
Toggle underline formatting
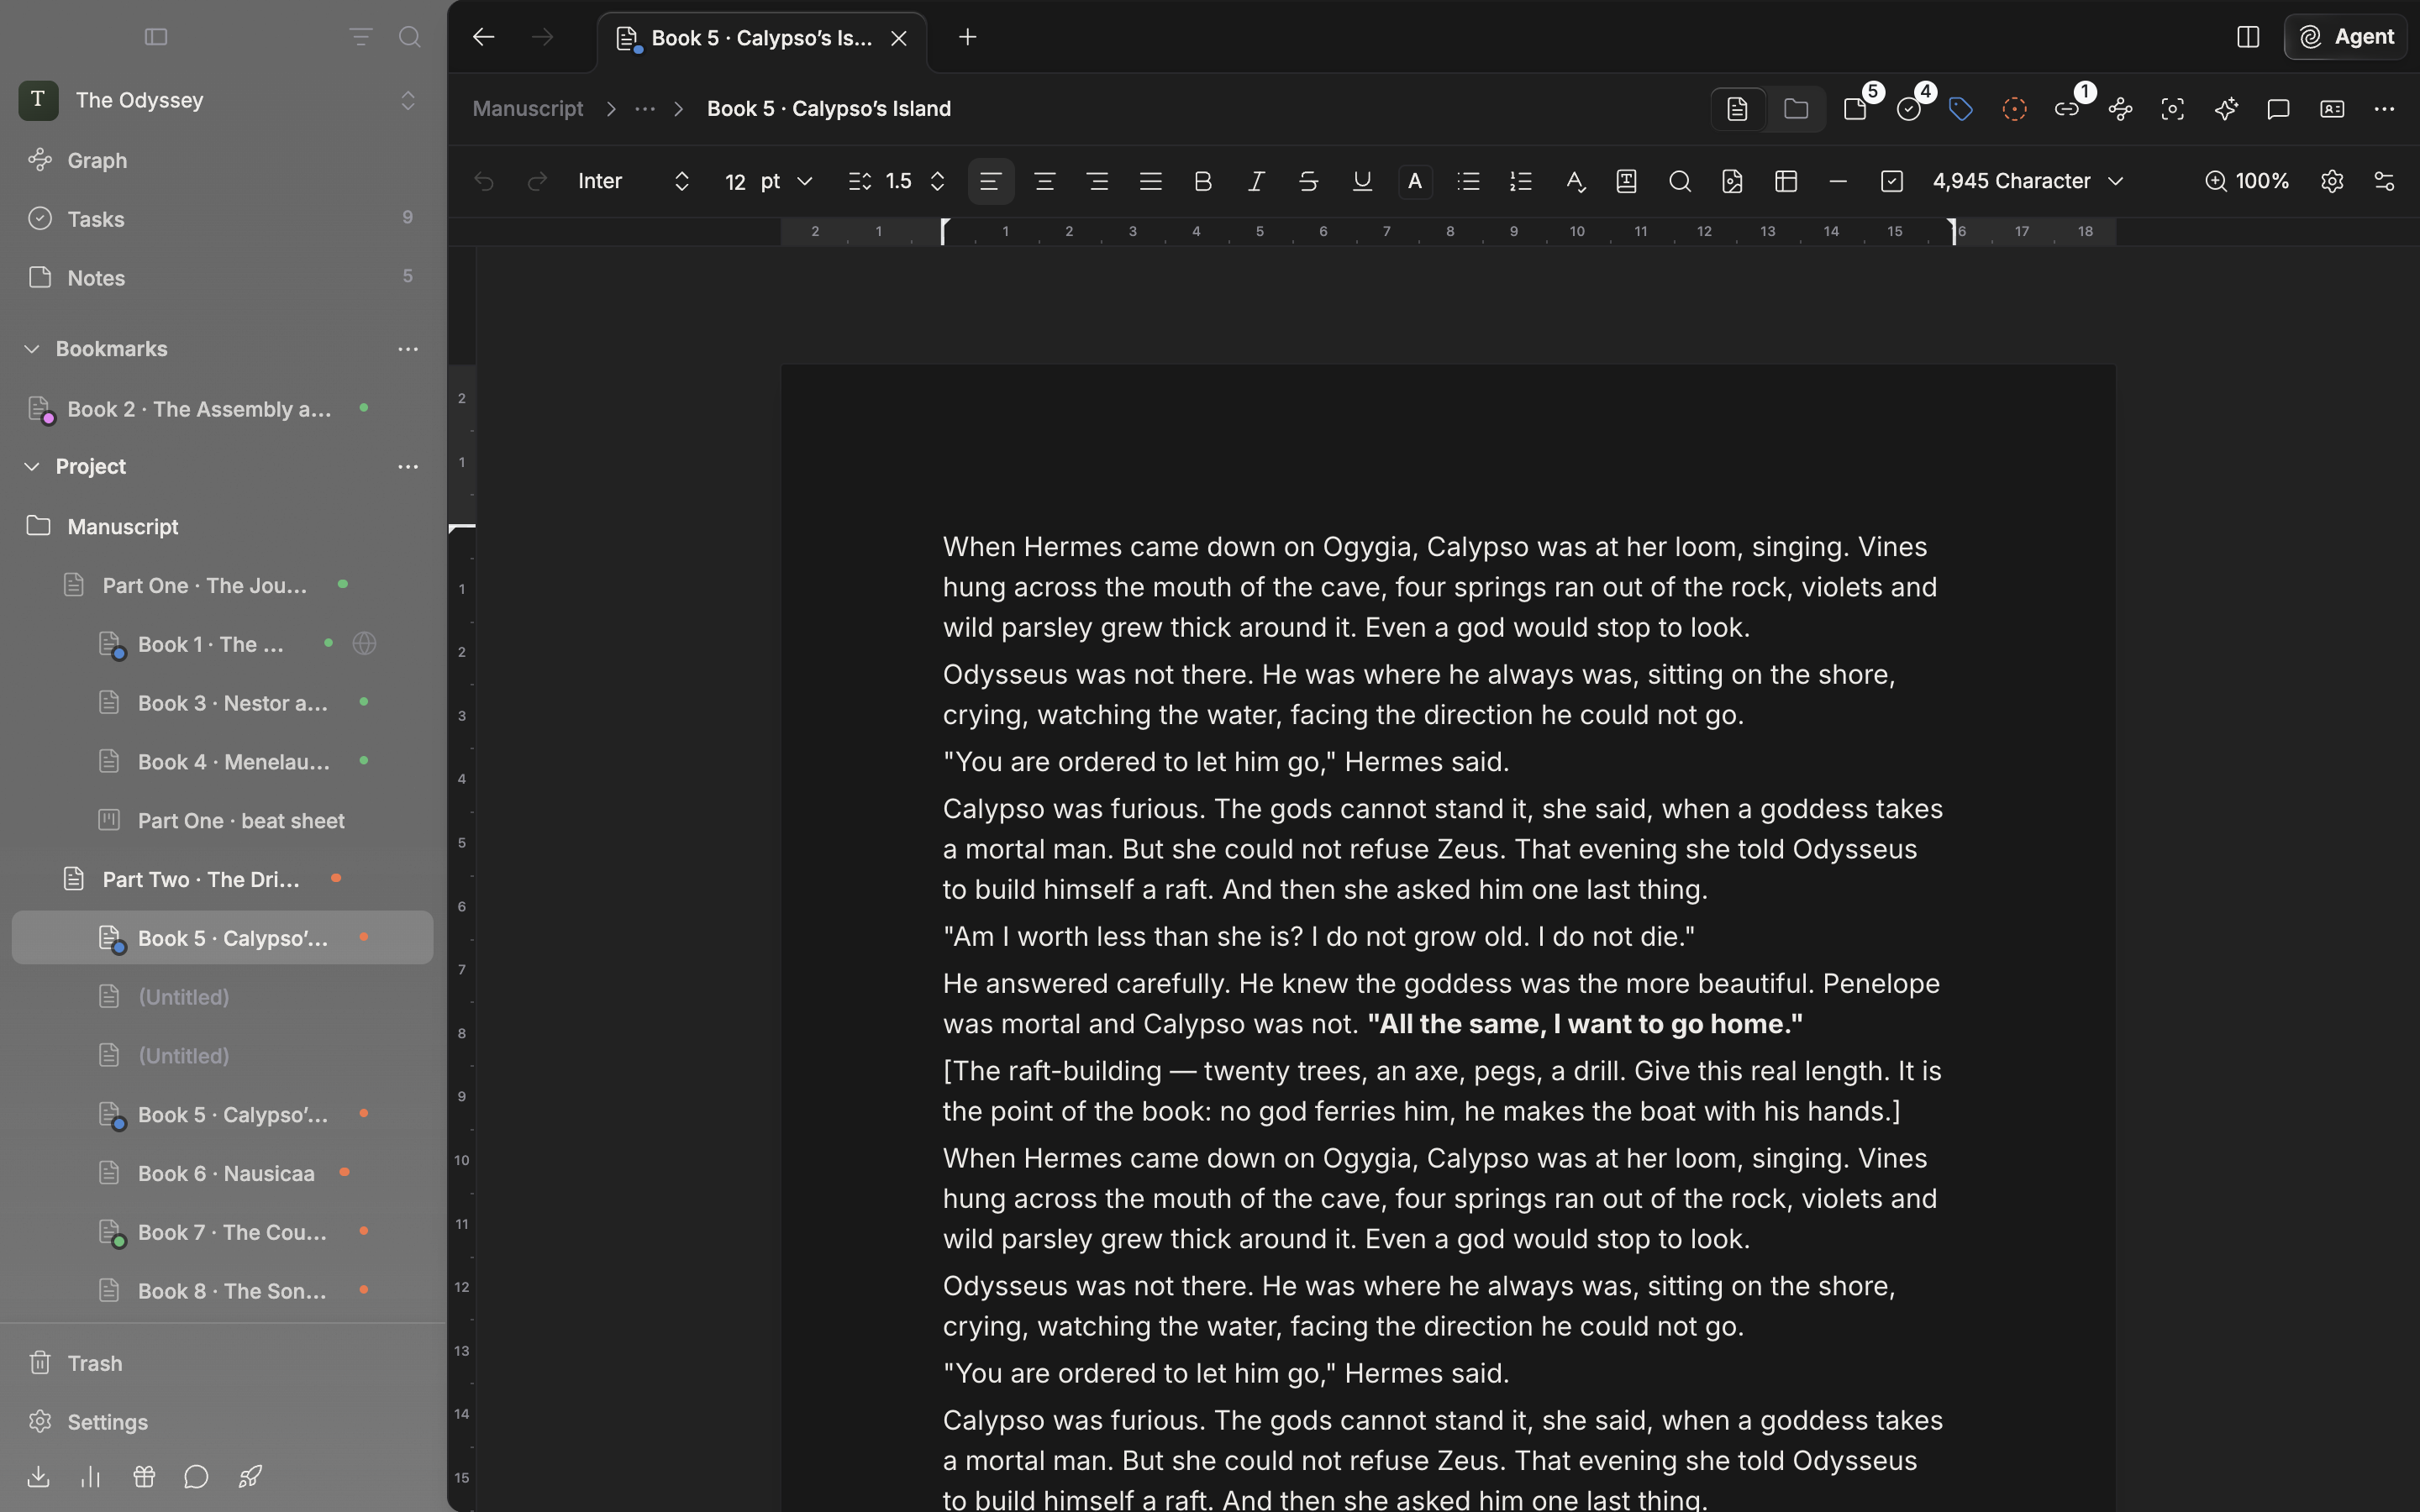pyautogui.click(x=1362, y=181)
